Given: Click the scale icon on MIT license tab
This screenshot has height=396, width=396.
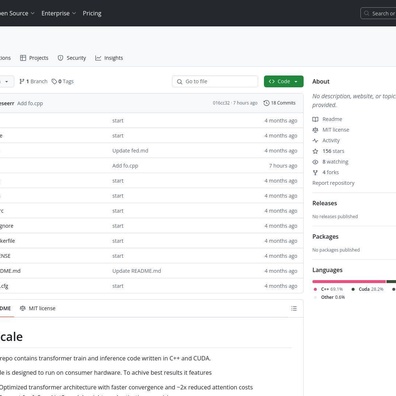Looking at the screenshot, I should (x=23, y=308).
